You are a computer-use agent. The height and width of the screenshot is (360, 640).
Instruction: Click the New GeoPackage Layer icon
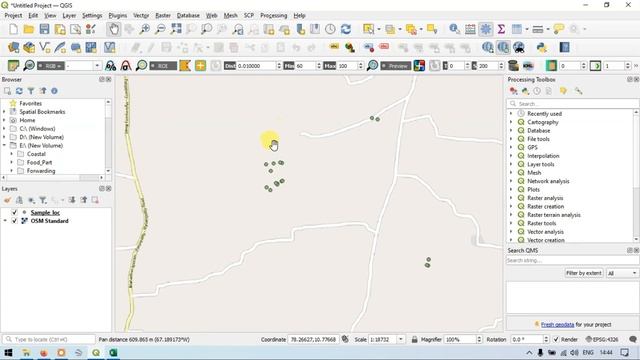coord(29,47)
